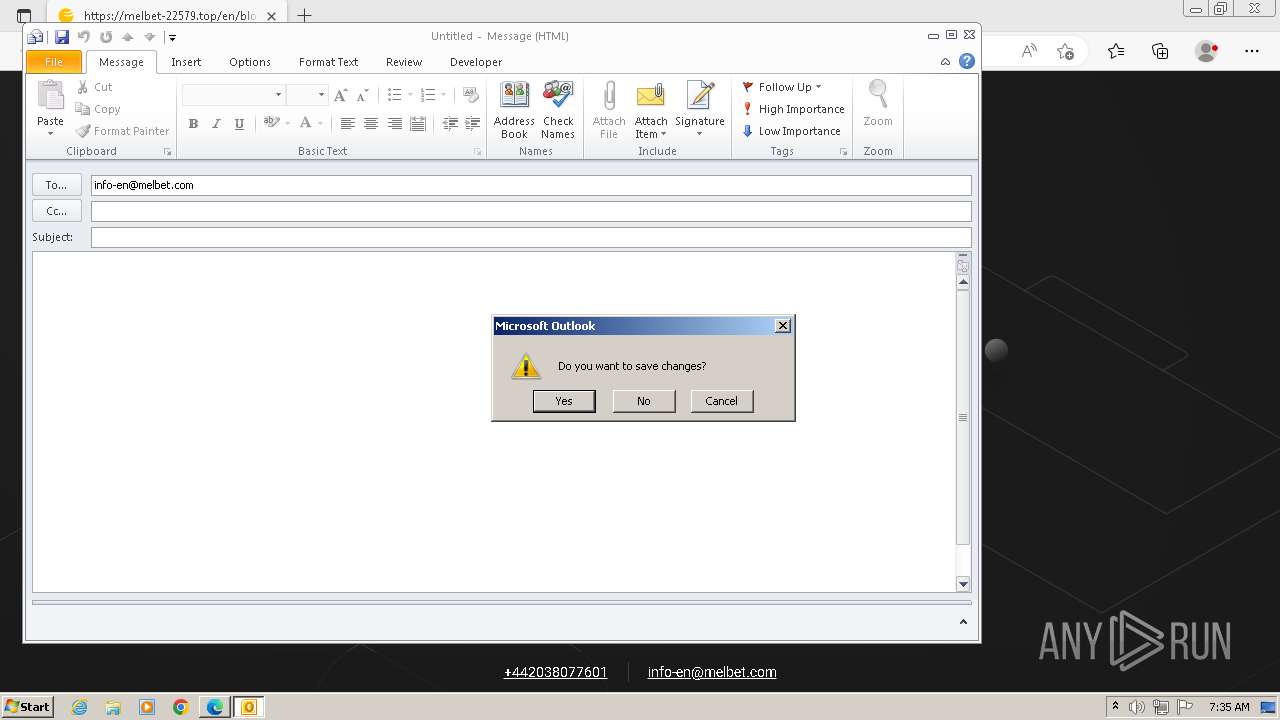The height and width of the screenshot is (720, 1280).
Task: Open the Clipboard dialog launcher
Action: (167, 152)
